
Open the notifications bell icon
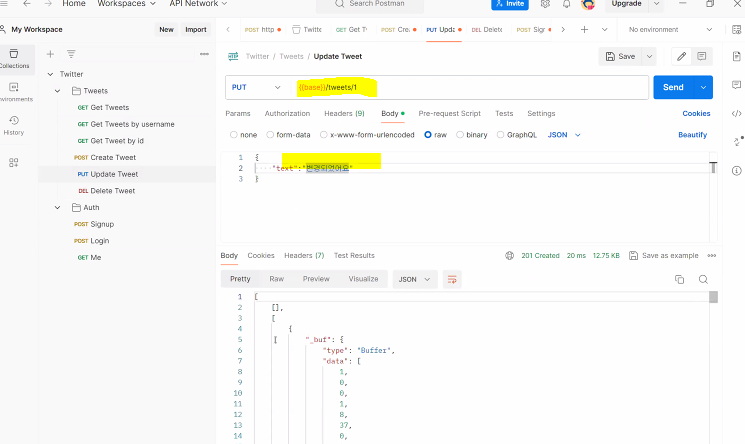coord(566,4)
